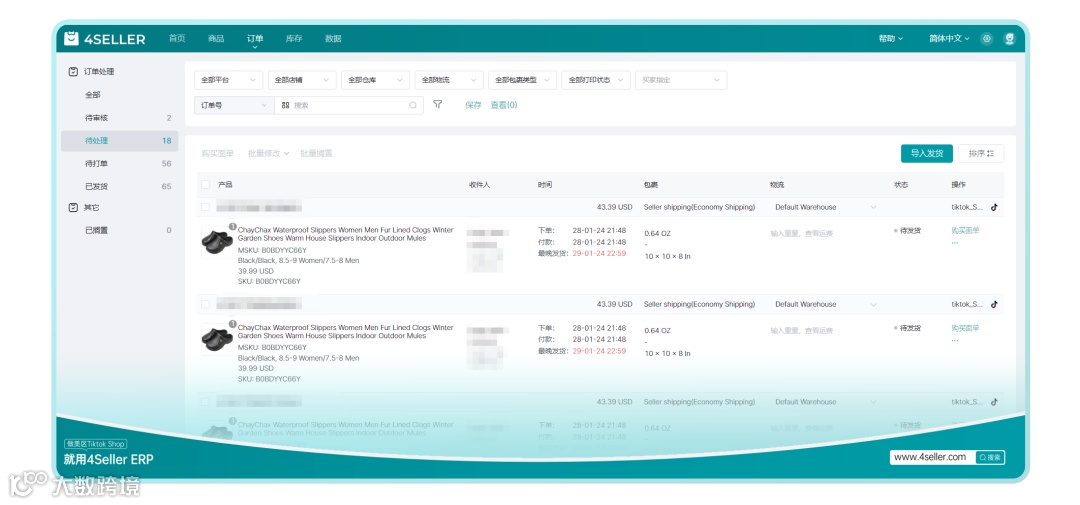
Task: Click quantity badge on second order's product image
Action: [233, 323]
